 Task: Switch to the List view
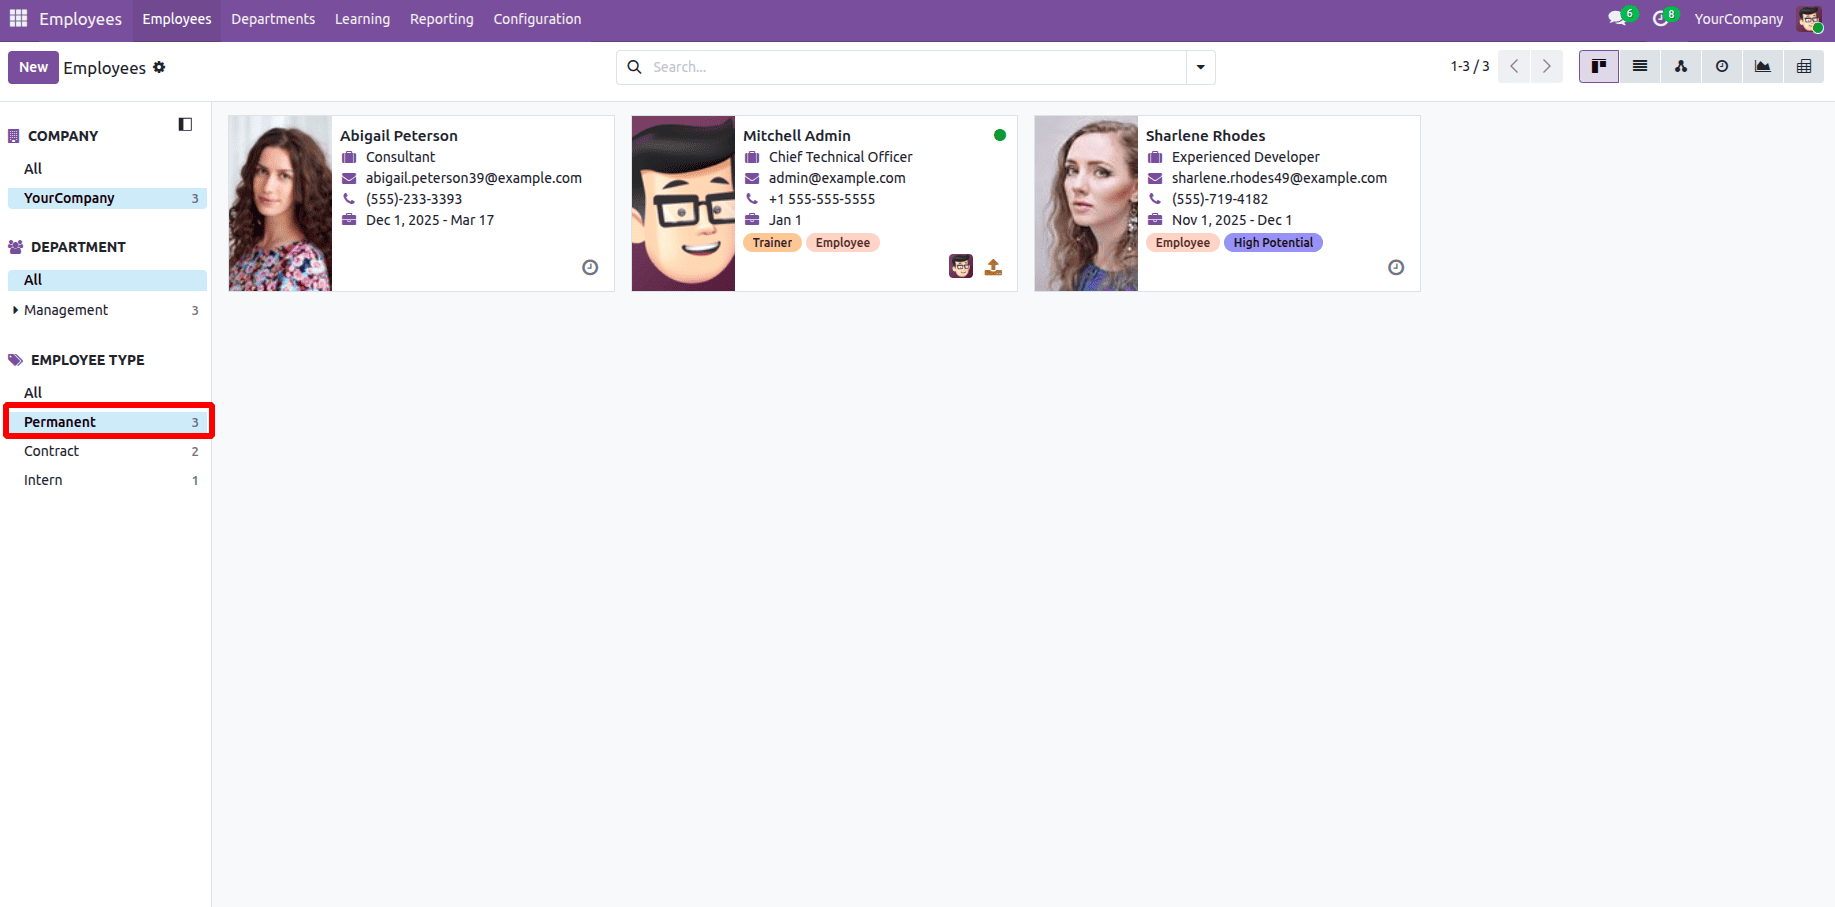pyautogui.click(x=1639, y=66)
